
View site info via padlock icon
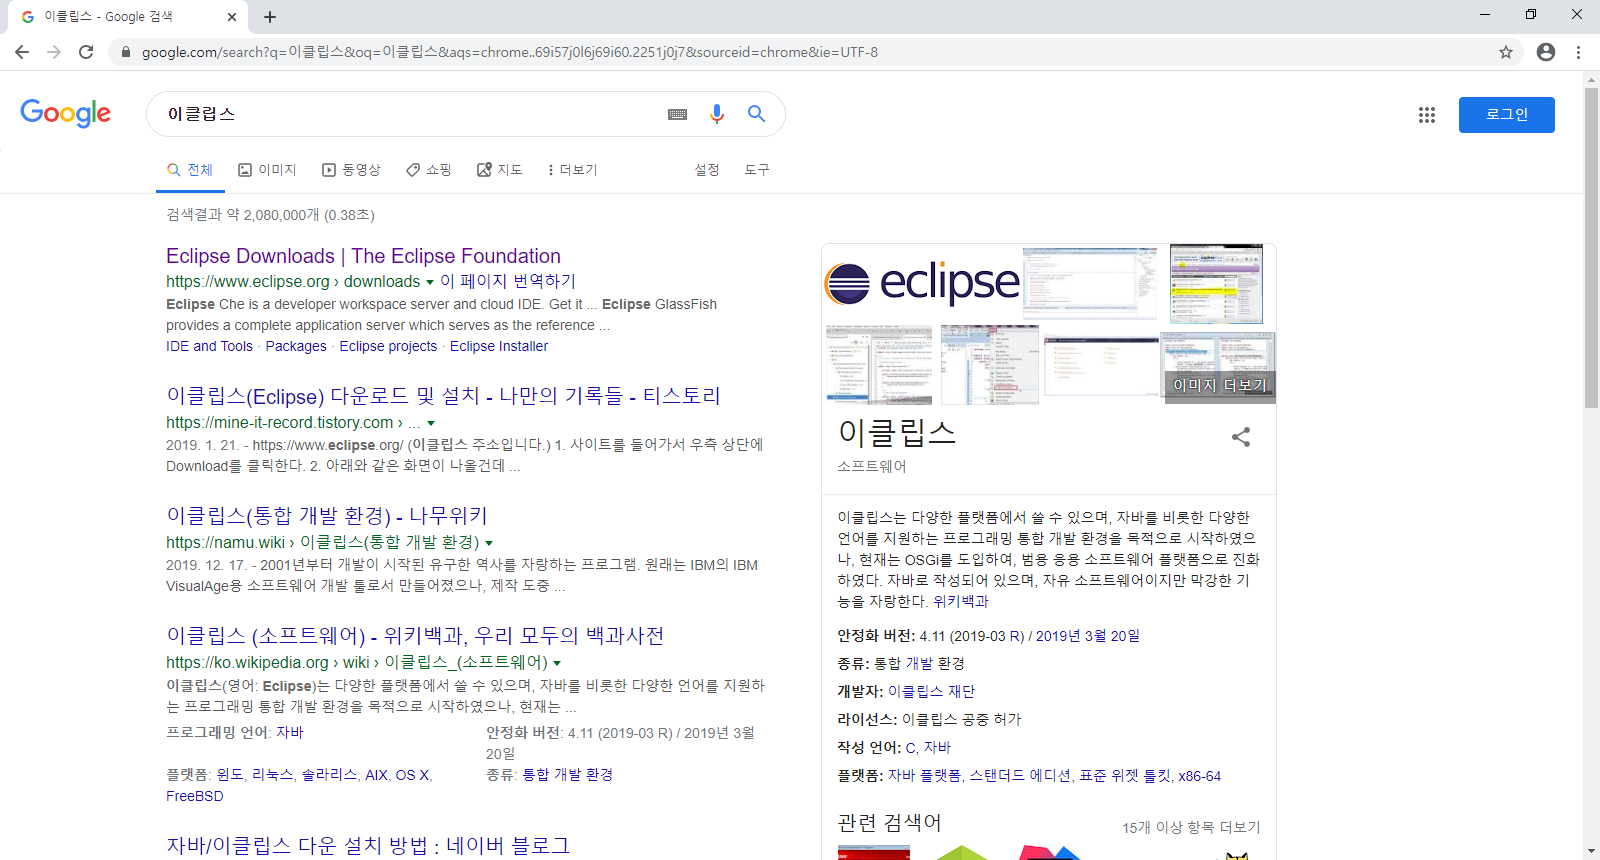[125, 52]
